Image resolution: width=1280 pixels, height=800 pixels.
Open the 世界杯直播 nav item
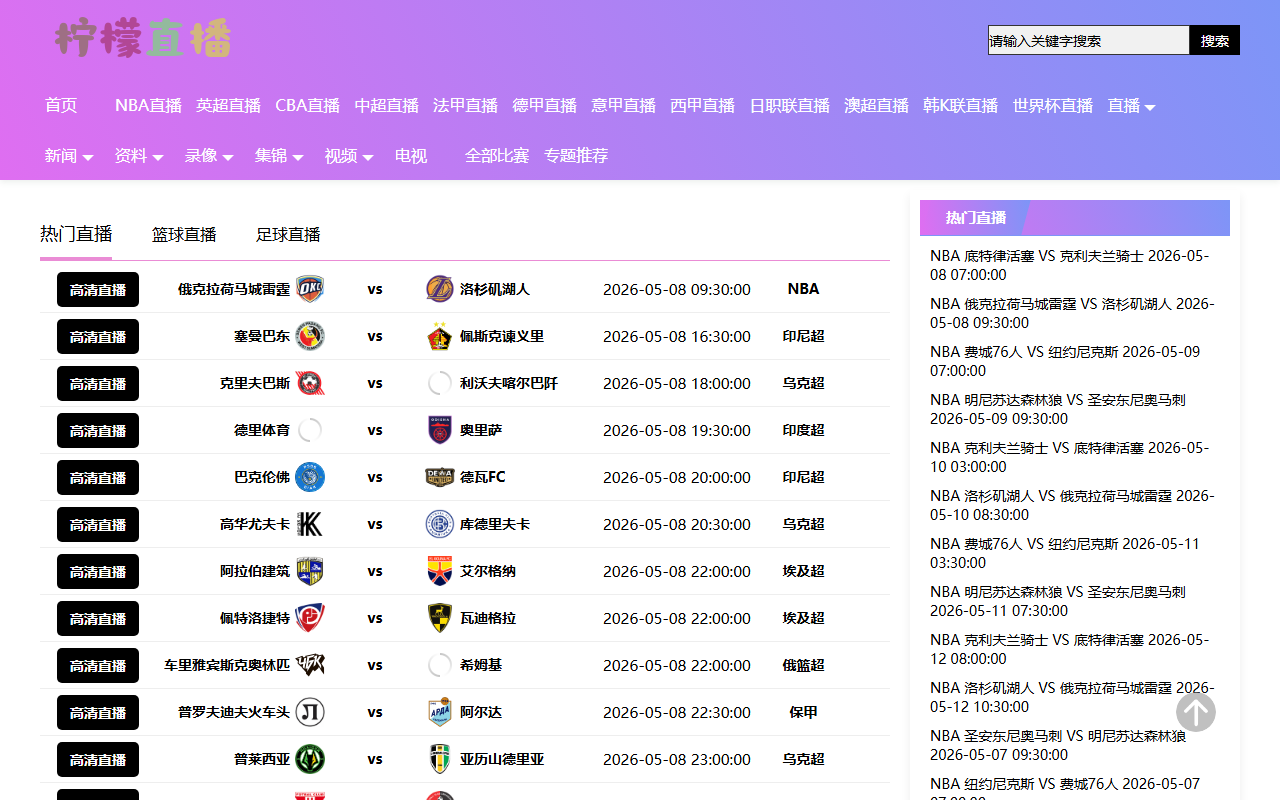(1053, 106)
